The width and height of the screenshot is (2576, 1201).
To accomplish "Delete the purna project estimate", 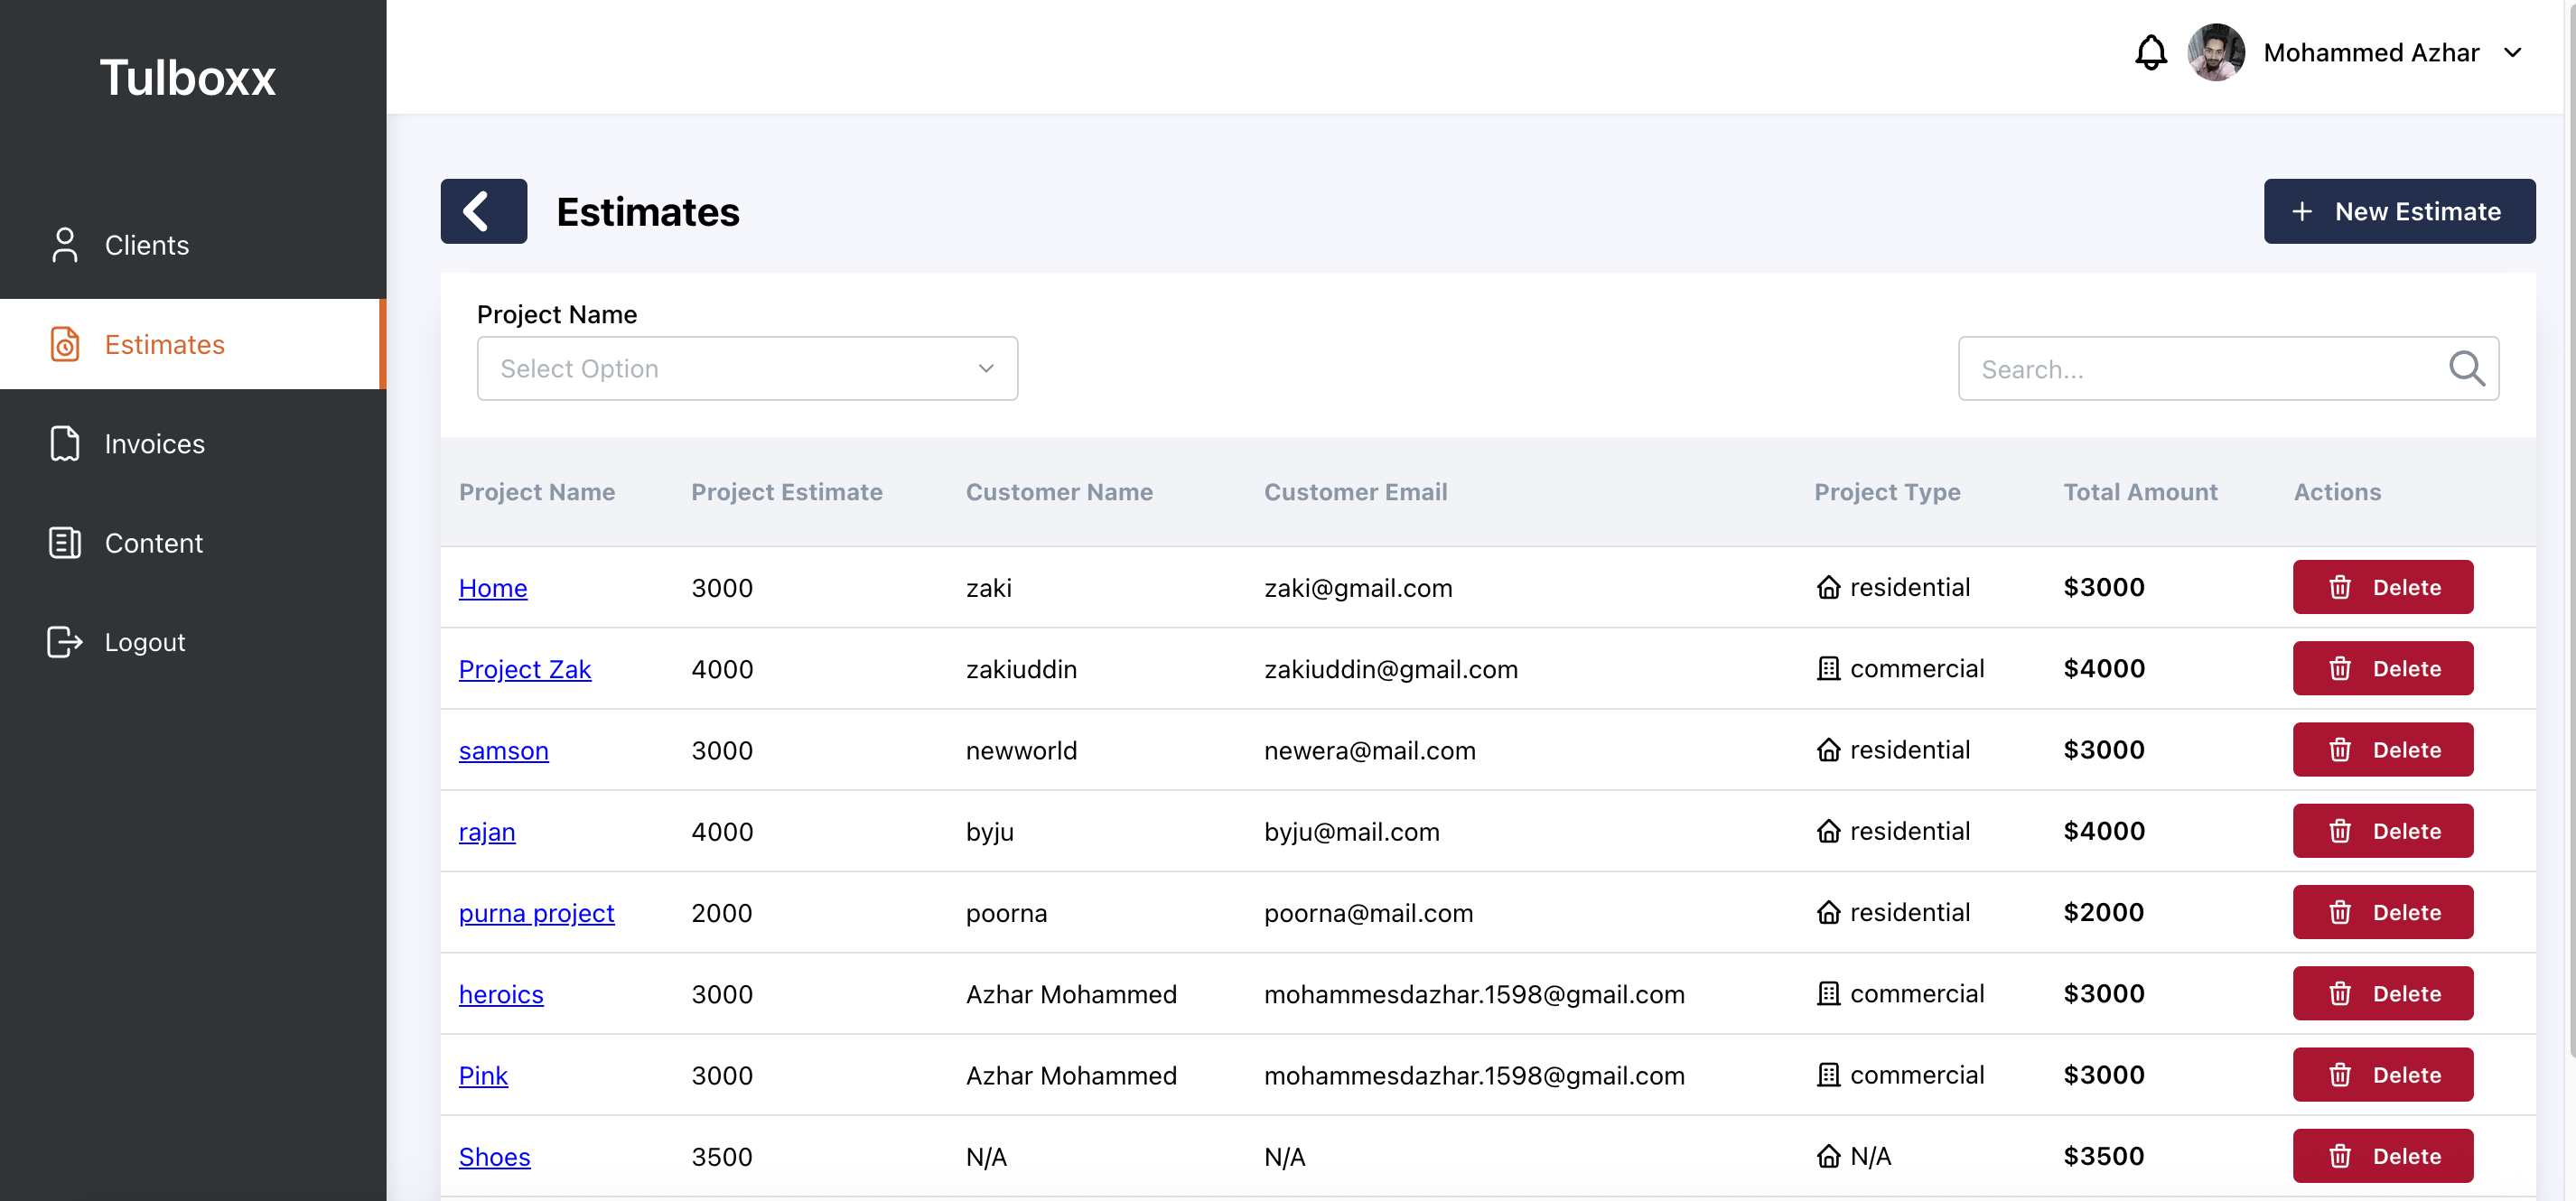I will 2383,912.
